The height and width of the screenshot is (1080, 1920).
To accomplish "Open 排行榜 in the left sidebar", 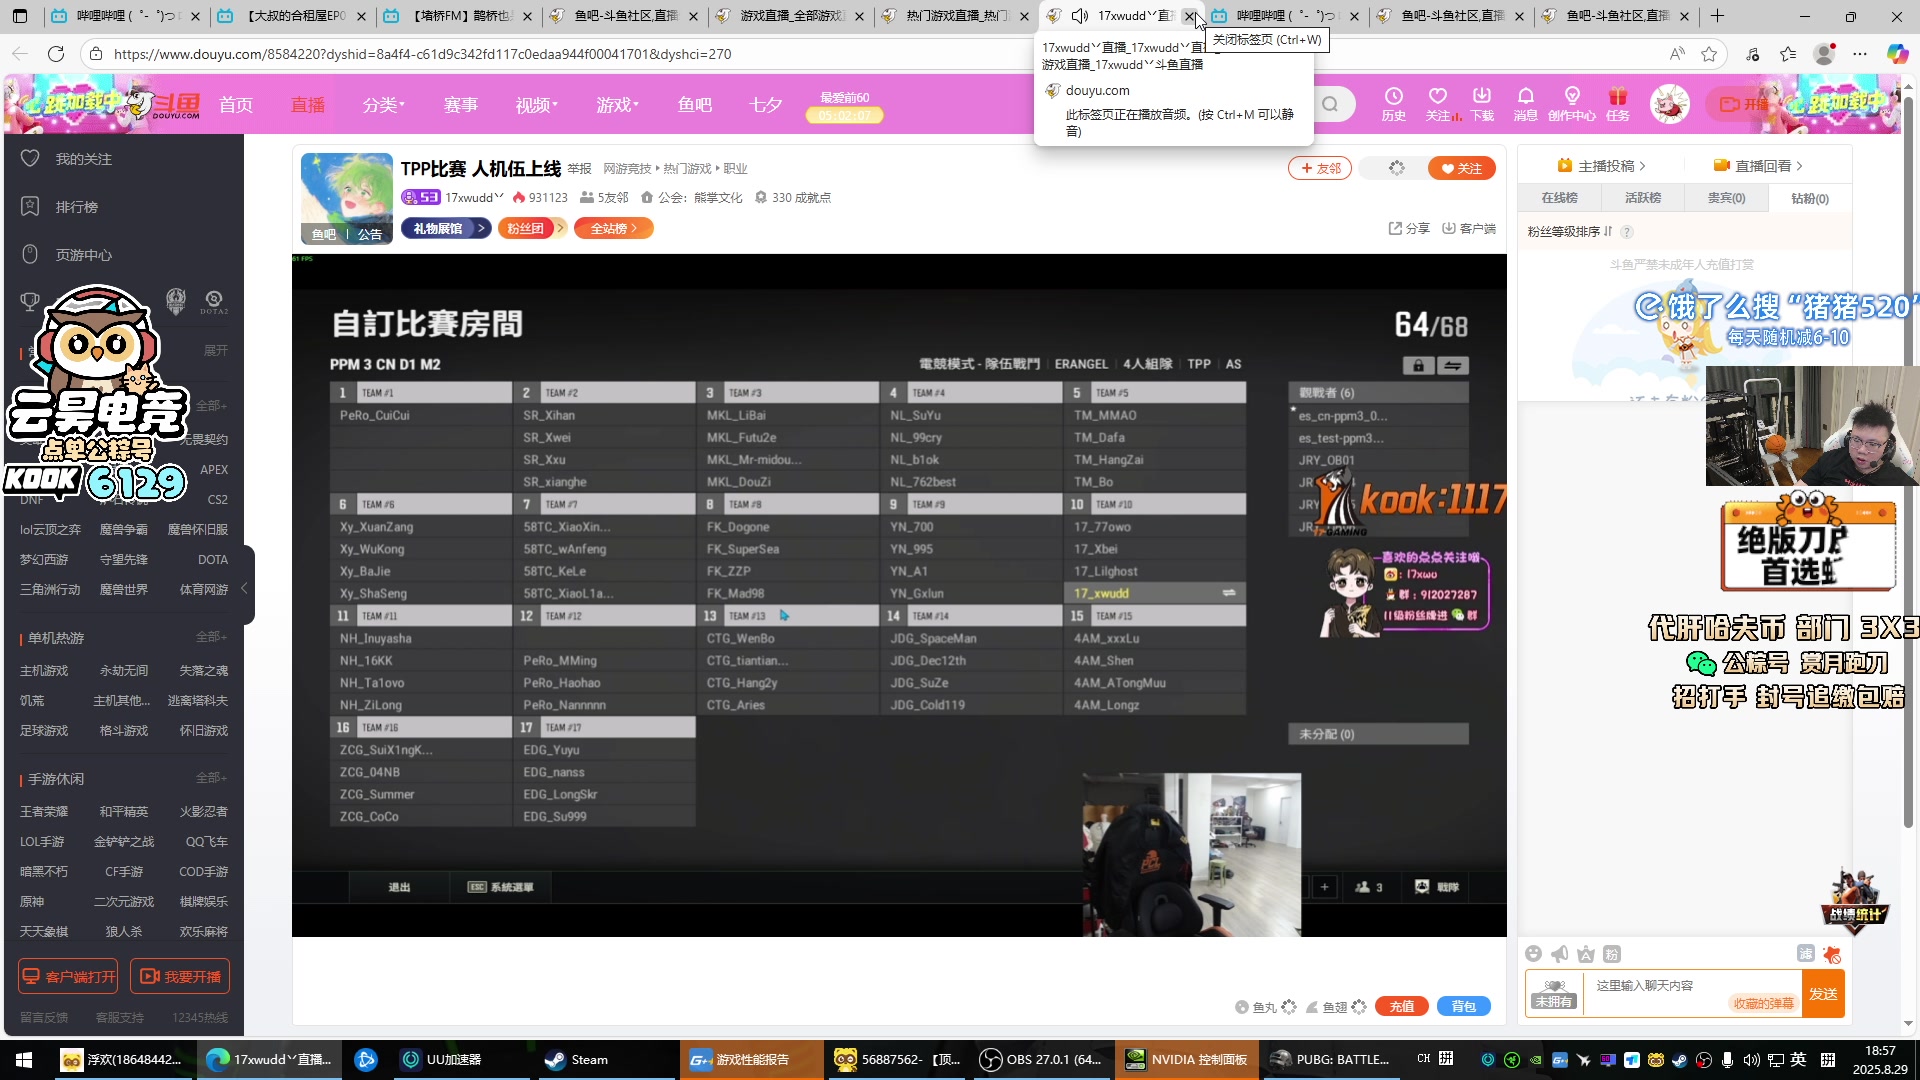I will click(x=76, y=207).
